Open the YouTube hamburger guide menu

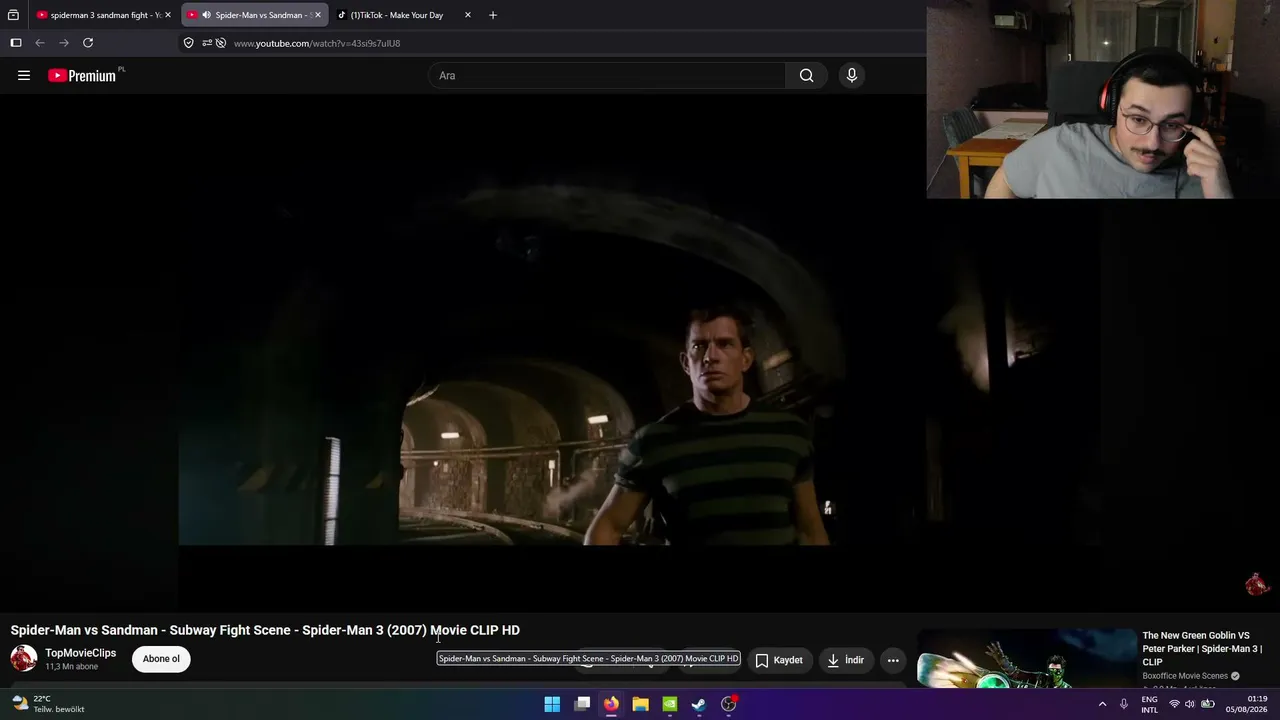24,75
